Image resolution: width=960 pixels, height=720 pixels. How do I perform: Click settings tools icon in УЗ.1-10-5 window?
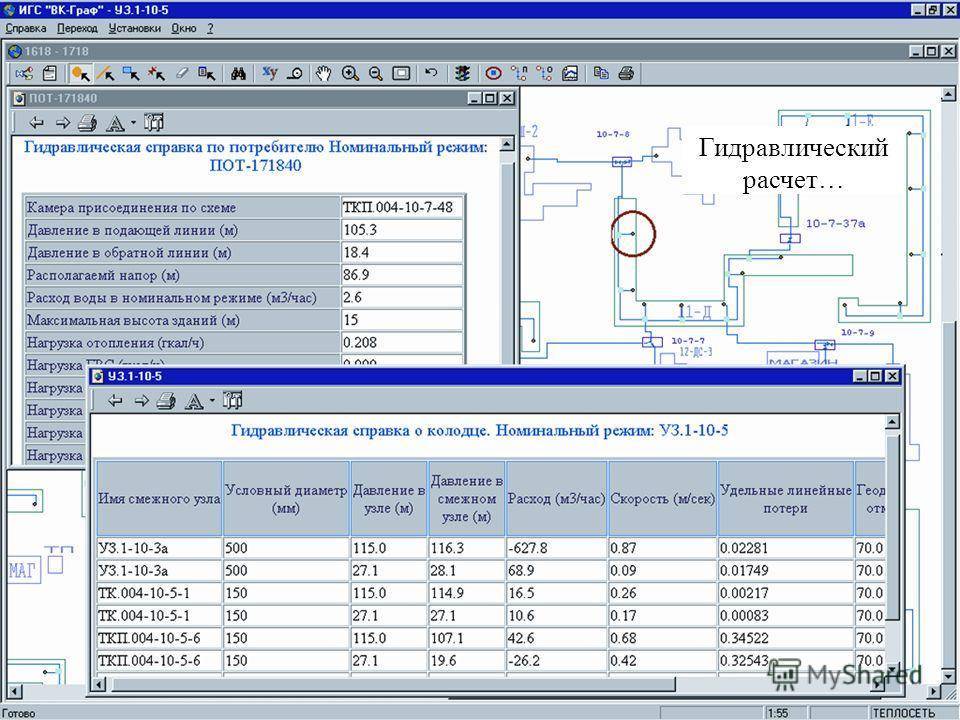click(232, 400)
